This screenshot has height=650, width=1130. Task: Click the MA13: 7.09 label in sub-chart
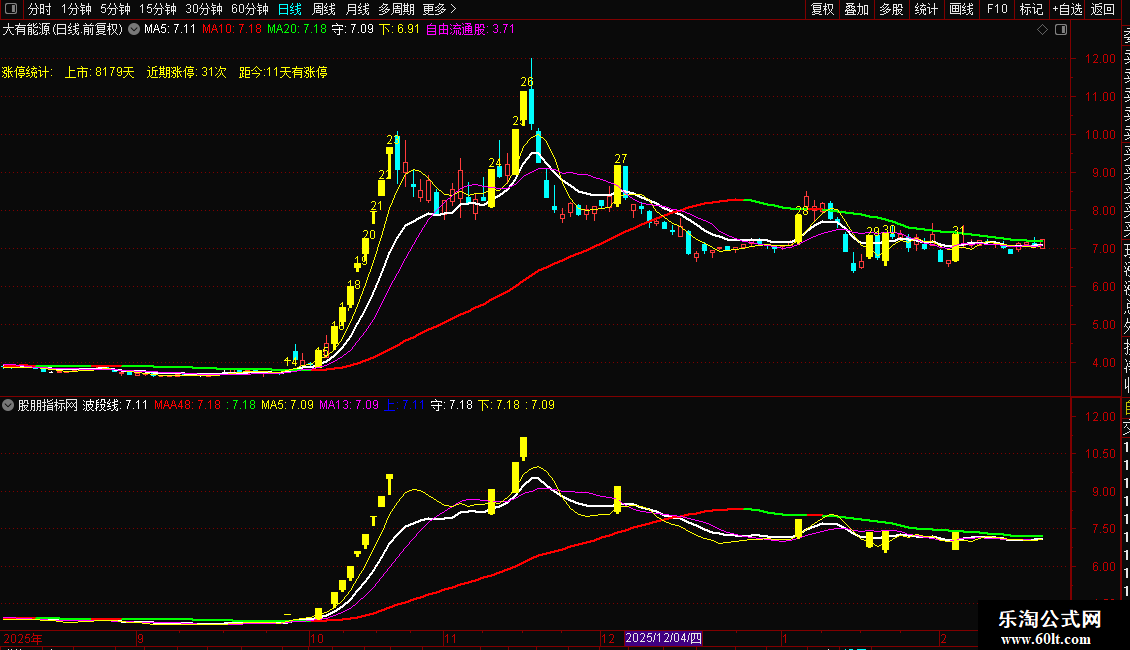tap(349, 405)
